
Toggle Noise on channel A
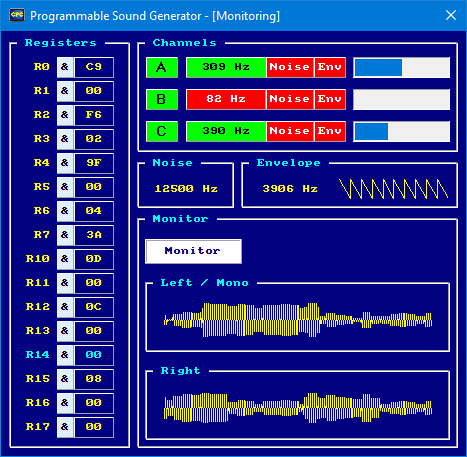pos(290,67)
